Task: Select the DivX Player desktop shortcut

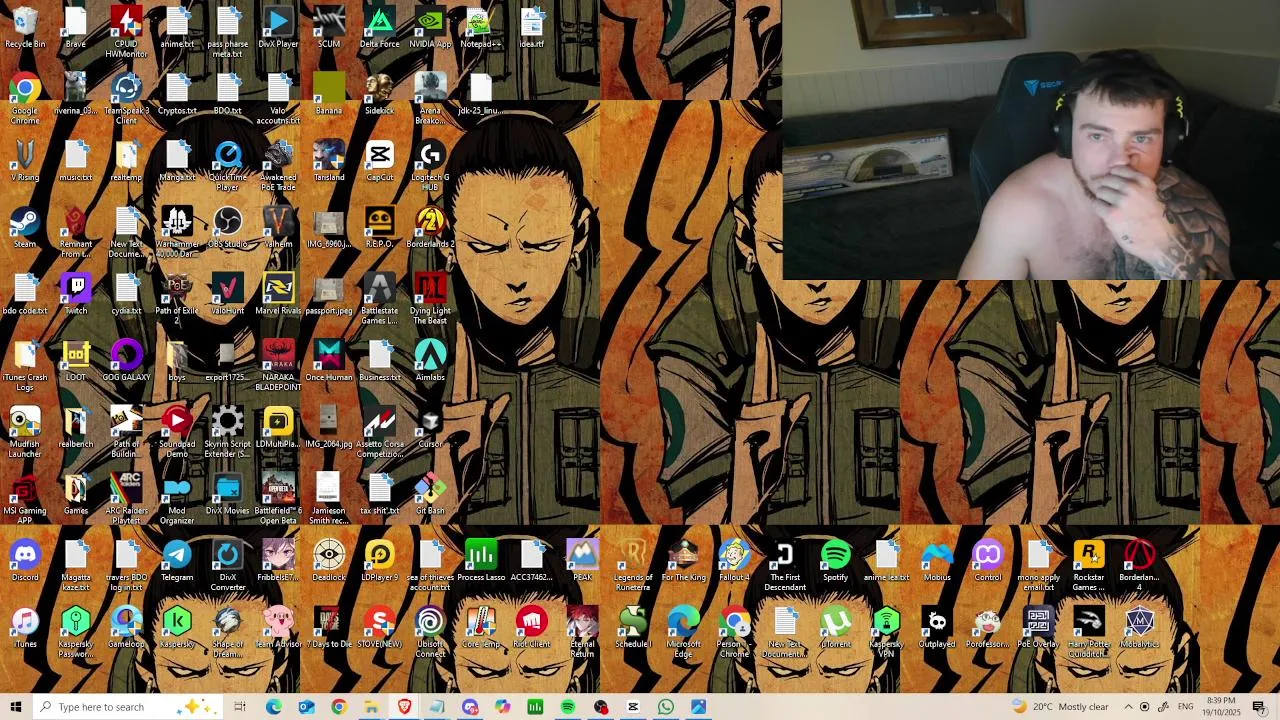Action: coord(278,28)
